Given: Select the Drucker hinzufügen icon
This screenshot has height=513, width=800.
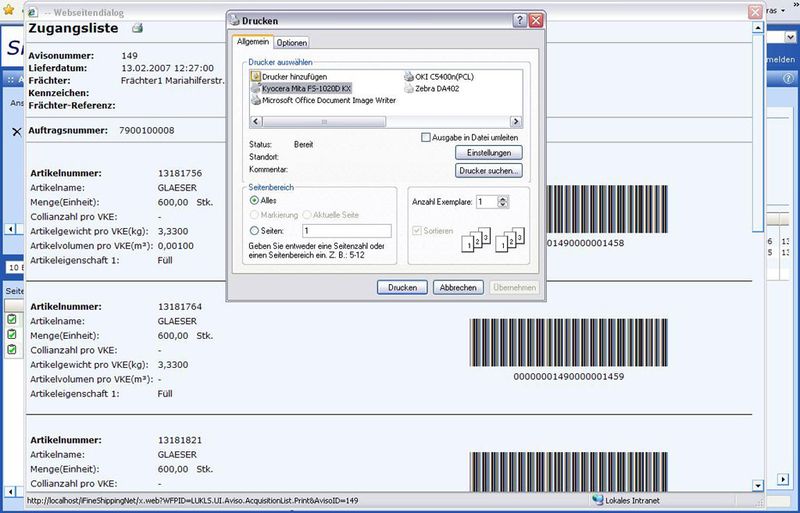Looking at the screenshot, I should pos(256,76).
